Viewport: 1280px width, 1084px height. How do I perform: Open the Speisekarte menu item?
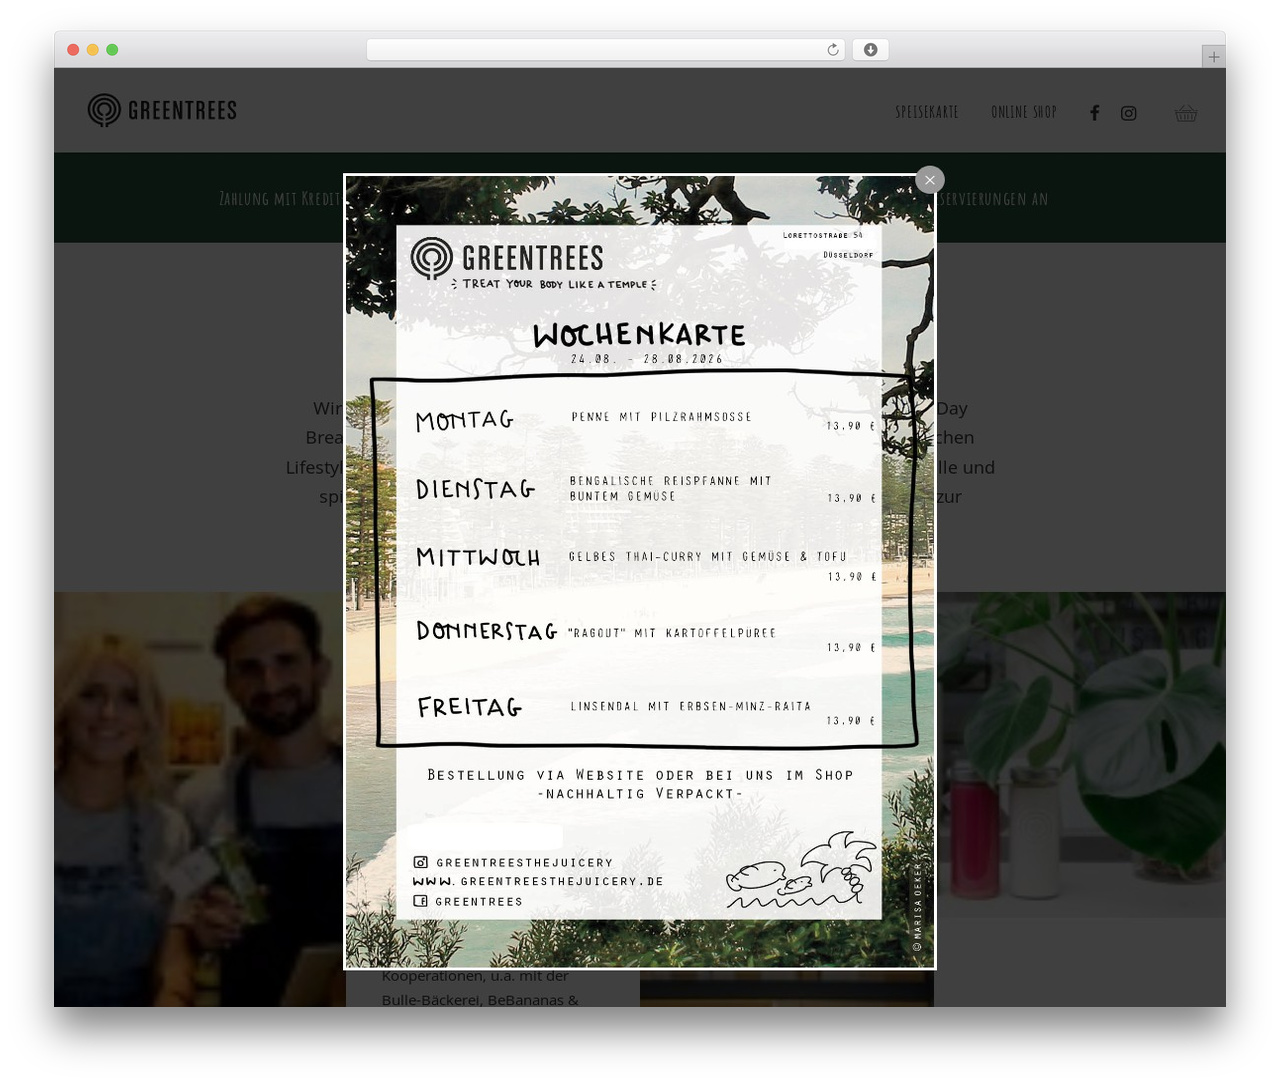pos(927,112)
